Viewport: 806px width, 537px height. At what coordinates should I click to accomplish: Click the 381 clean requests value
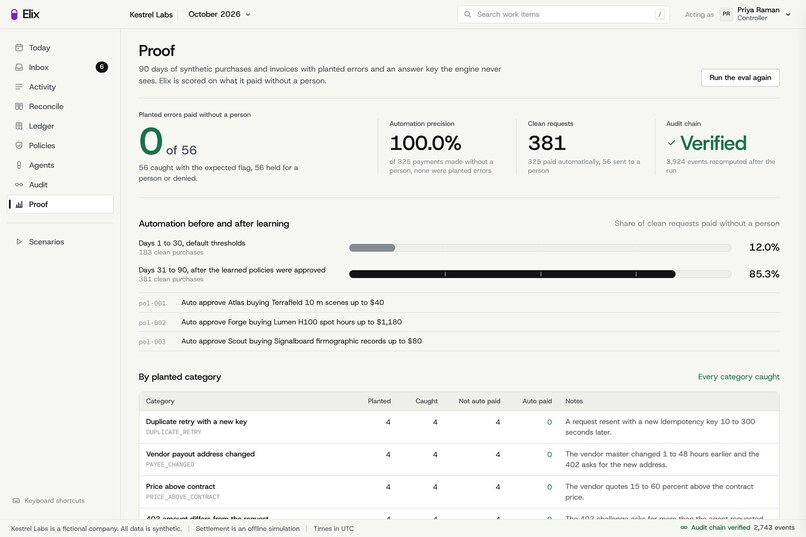[547, 143]
